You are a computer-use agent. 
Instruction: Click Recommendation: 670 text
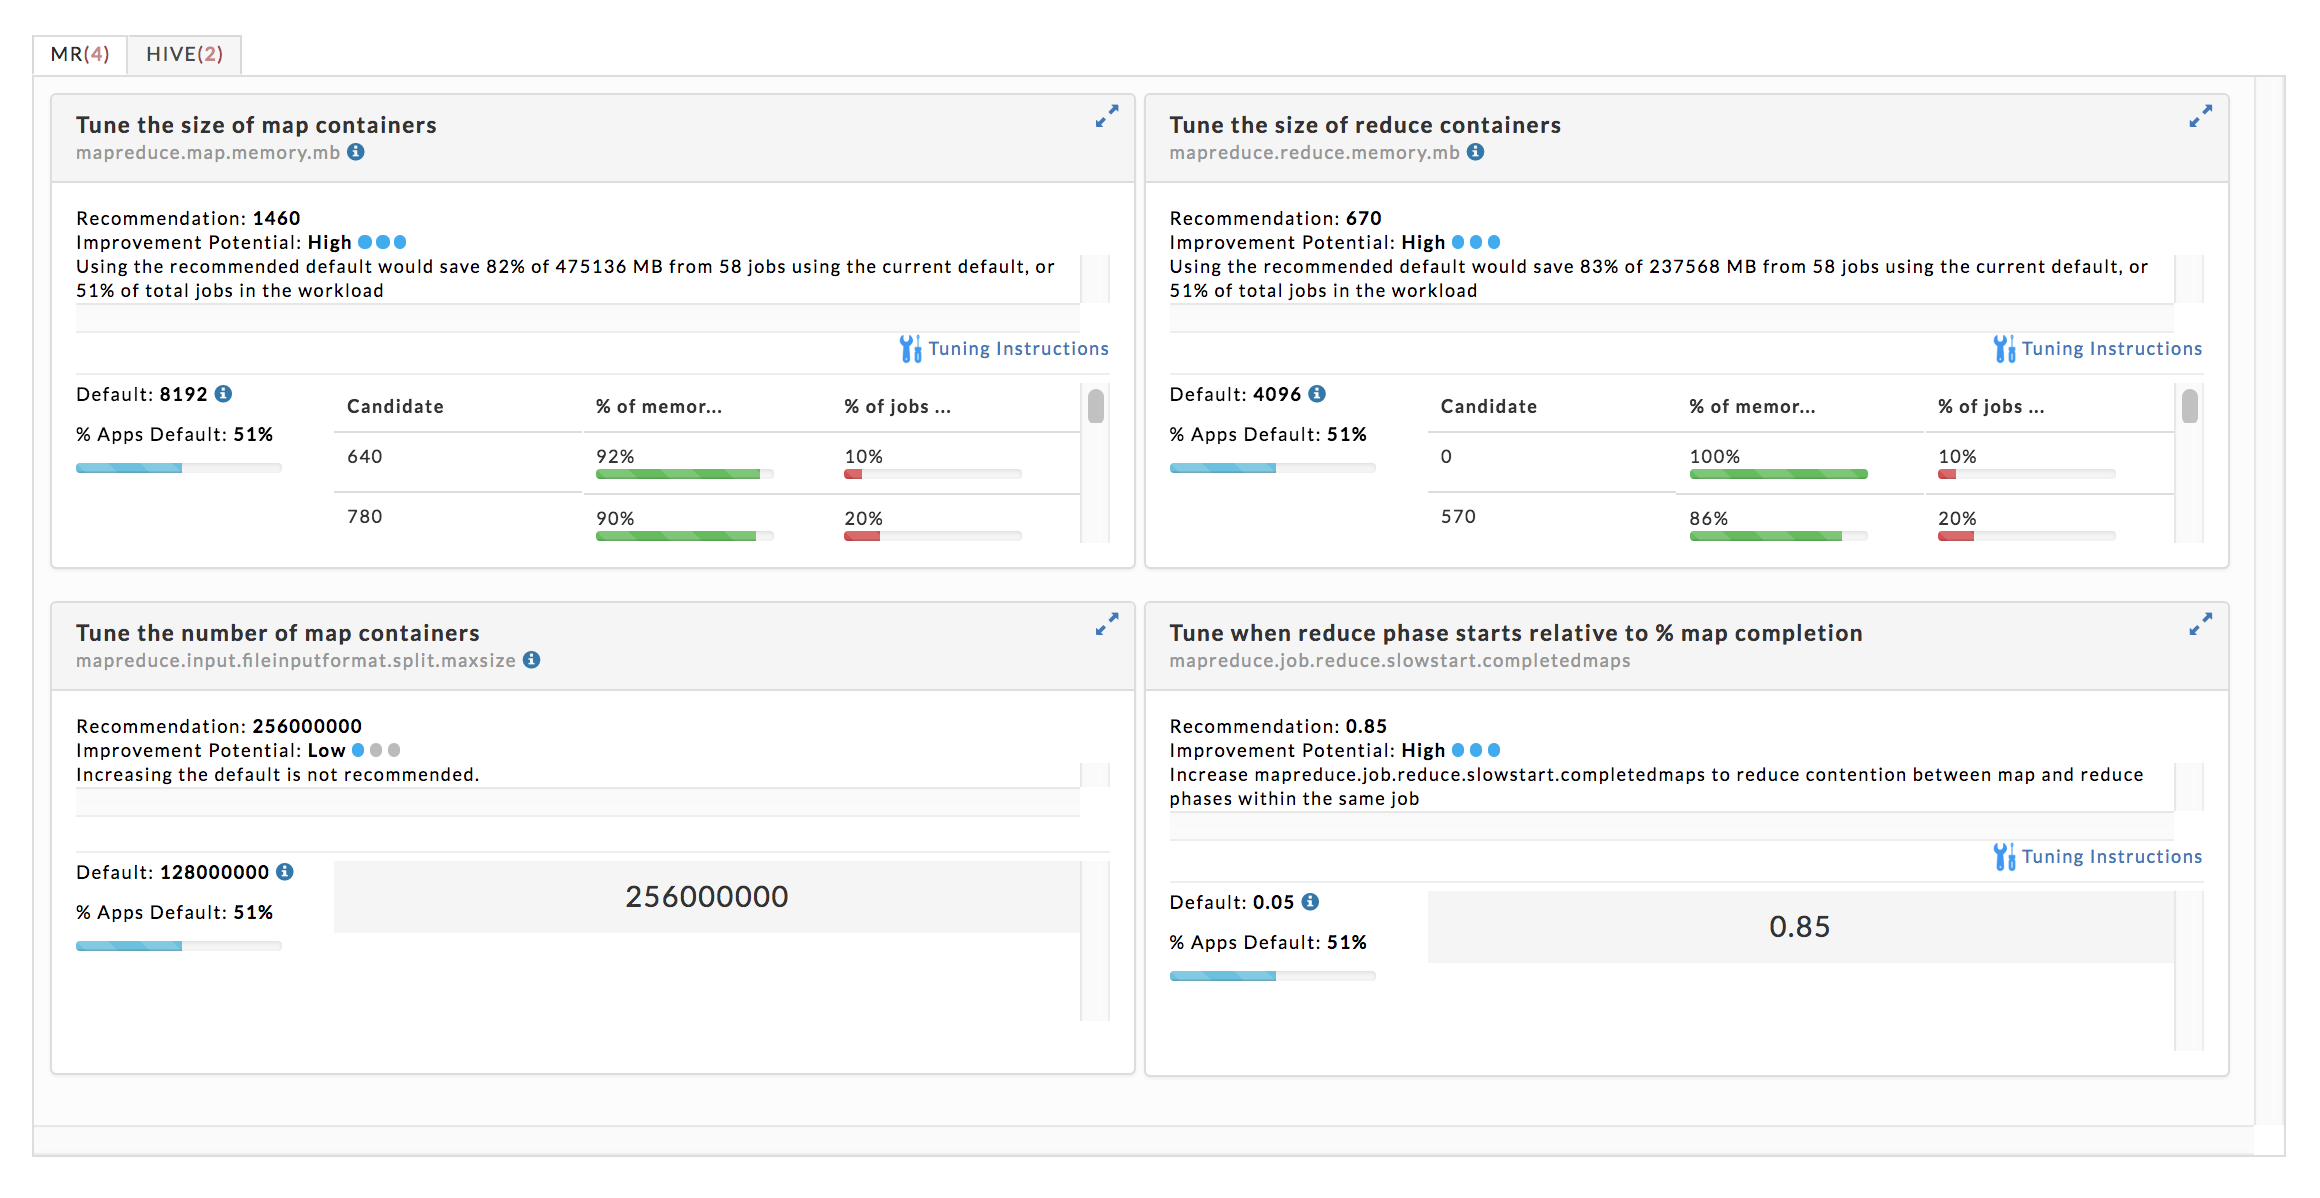[x=1276, y=218]
